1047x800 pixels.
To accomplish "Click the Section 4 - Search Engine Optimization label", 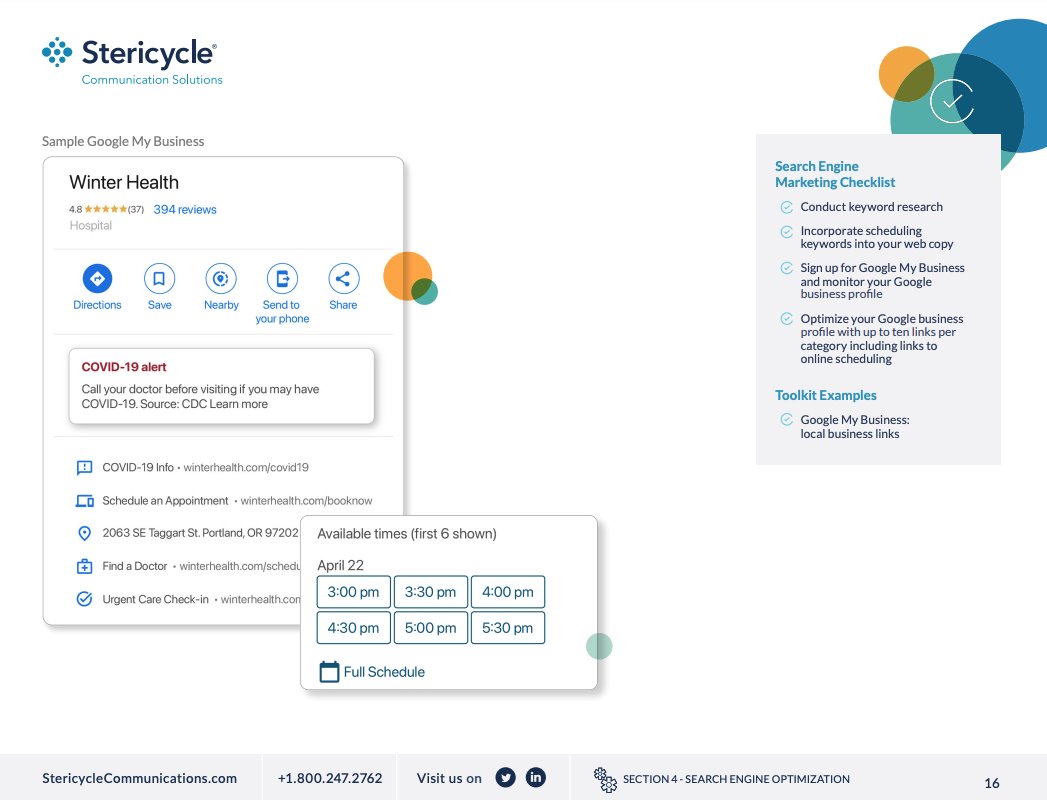I will pos(736,779).
